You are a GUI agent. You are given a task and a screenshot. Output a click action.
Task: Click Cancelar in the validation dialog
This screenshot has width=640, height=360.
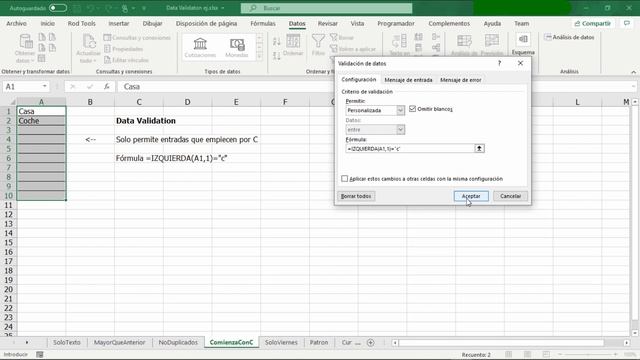[510, 196]
